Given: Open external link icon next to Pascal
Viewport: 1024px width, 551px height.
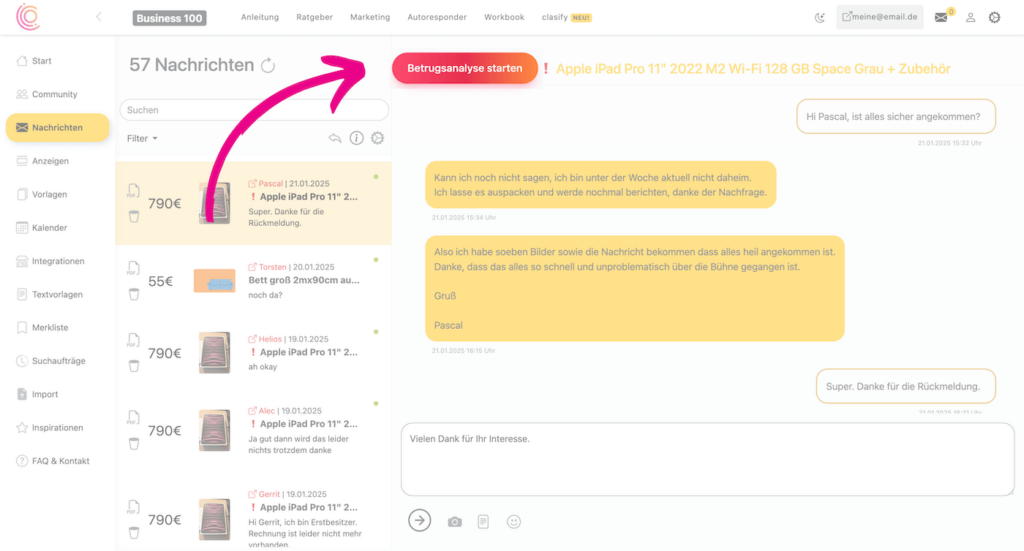Looking at the screenshot, I should coord(252,183).
